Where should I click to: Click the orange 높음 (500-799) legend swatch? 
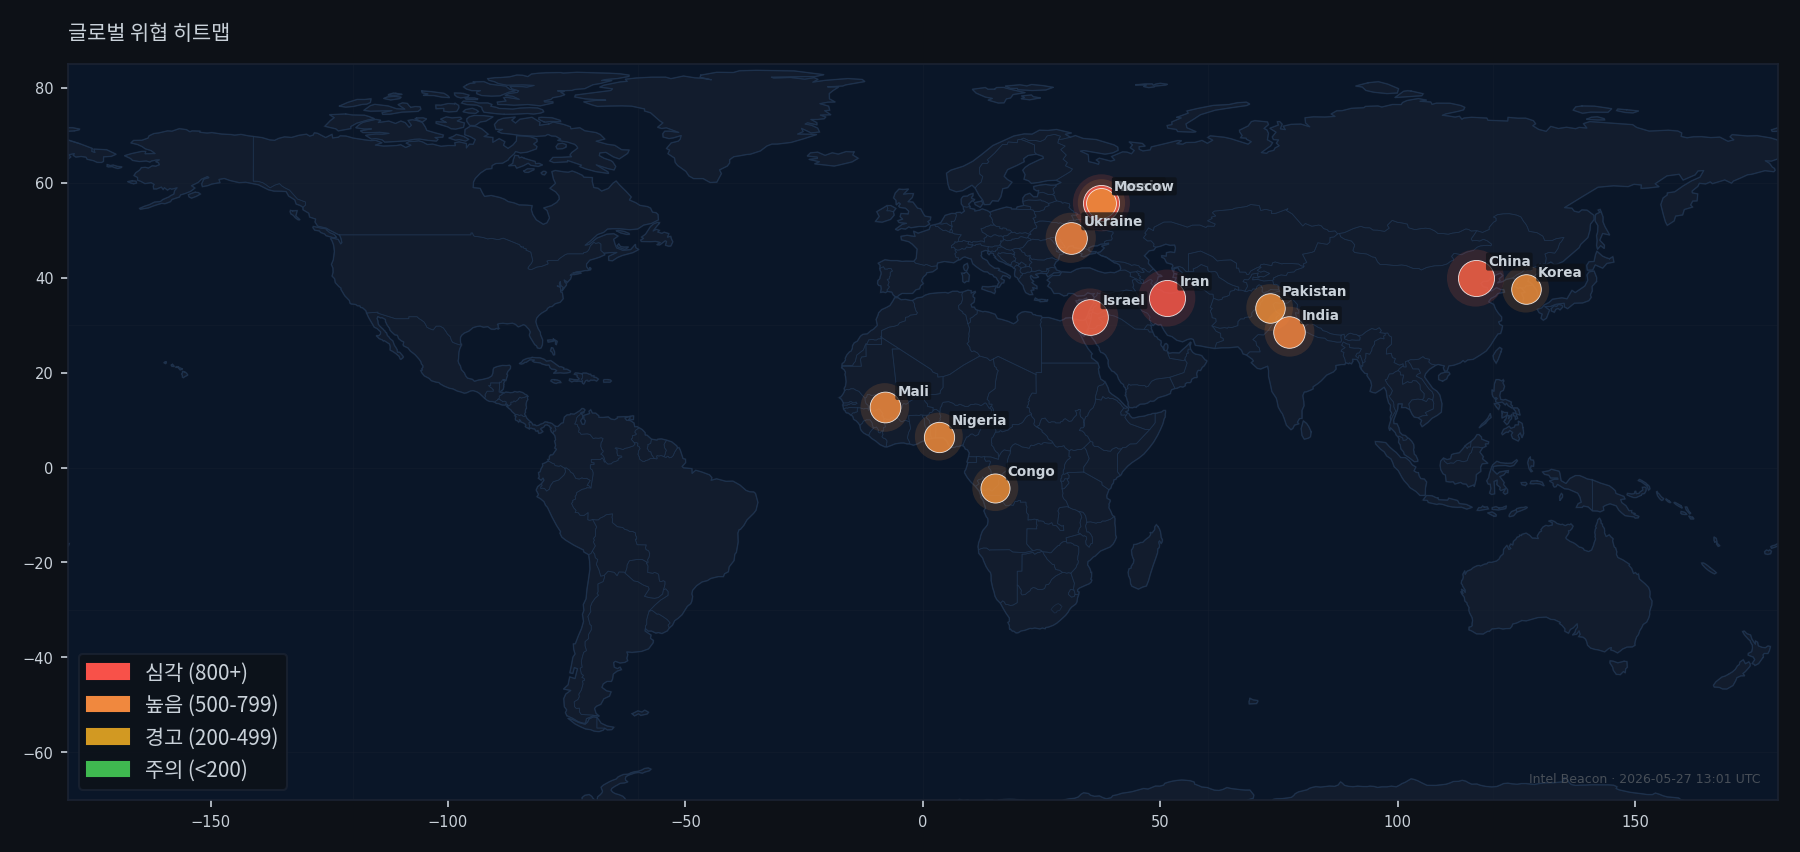pos(108,704)
